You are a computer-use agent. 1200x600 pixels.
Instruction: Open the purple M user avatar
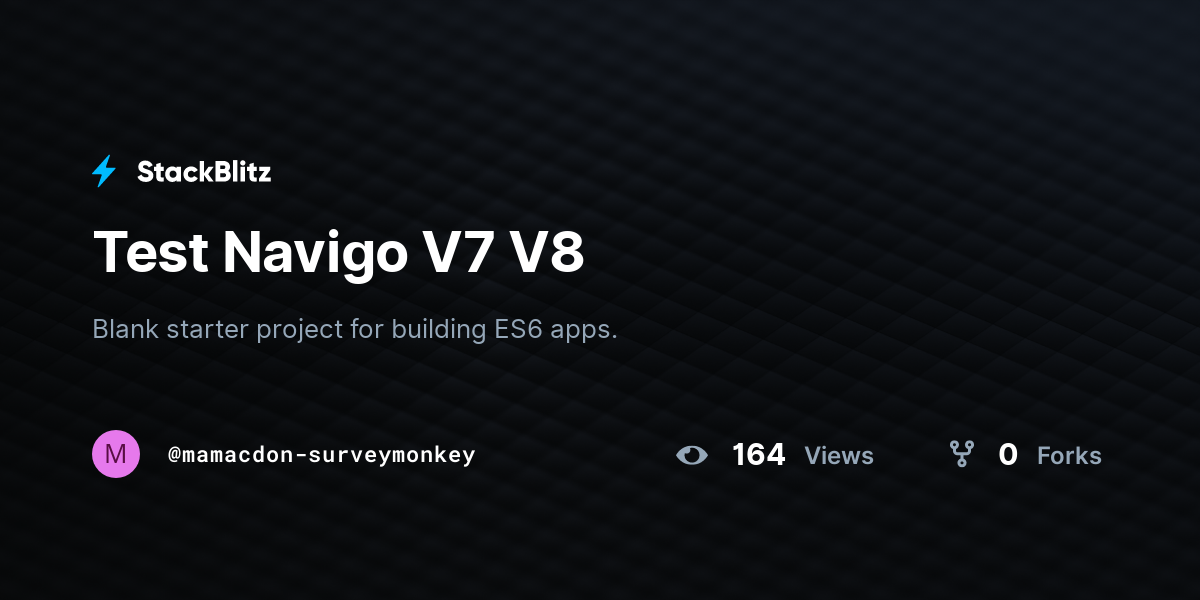[116, 454]
